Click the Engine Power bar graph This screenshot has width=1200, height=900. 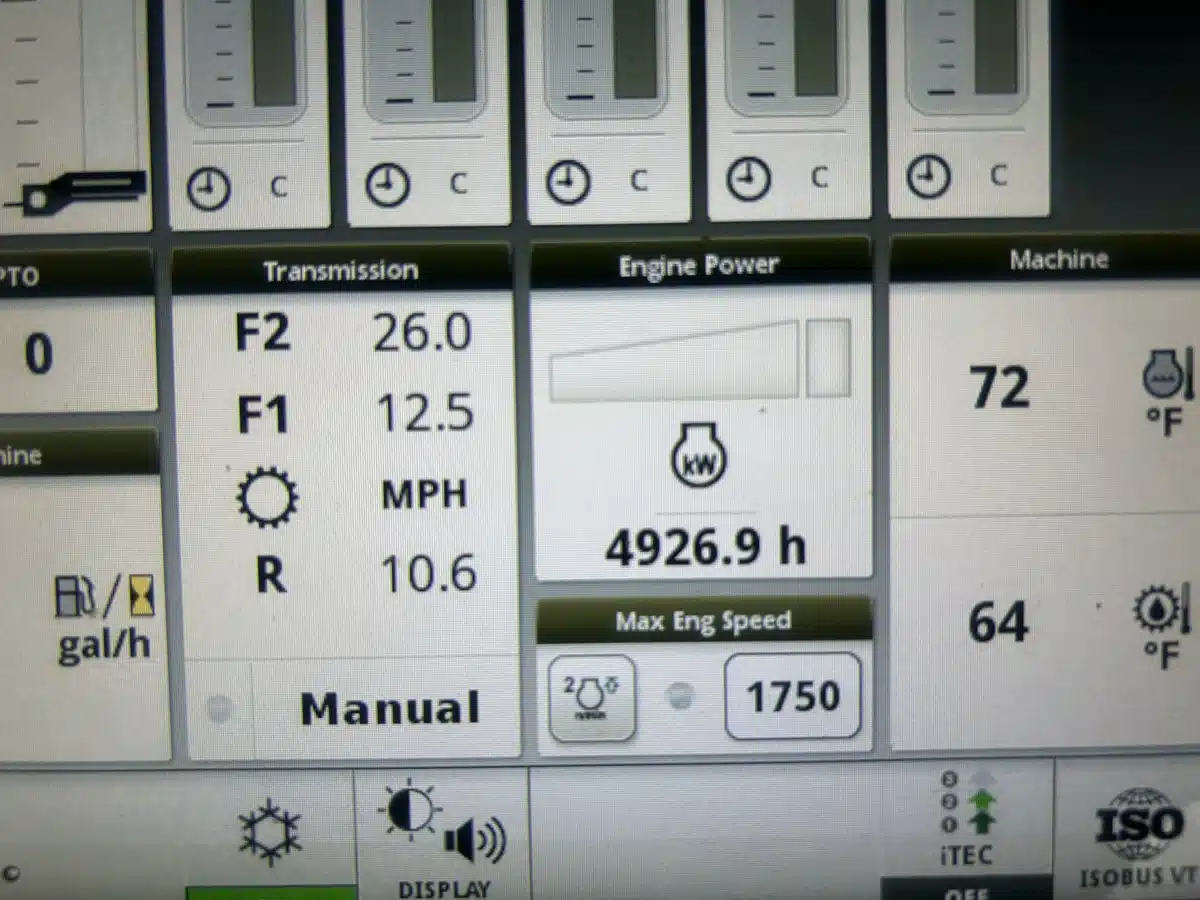click(x=700, y=360)
